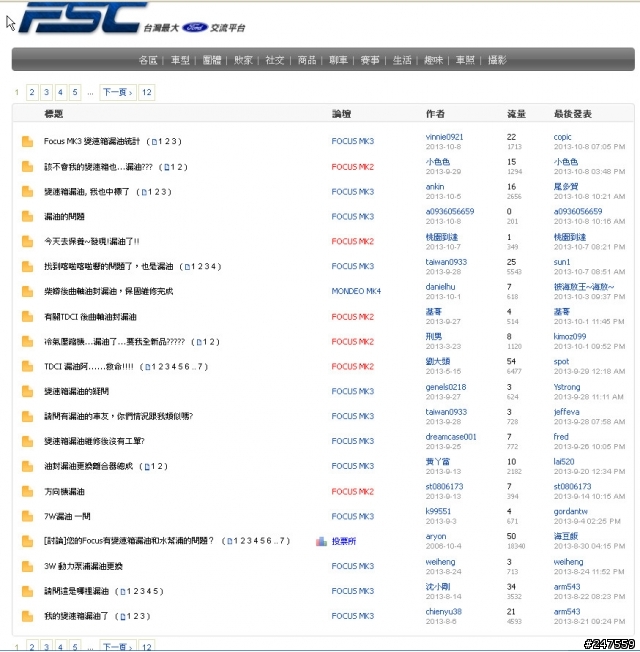
Task: Click 下一頁 in top pagination
Action: (117, 92)
